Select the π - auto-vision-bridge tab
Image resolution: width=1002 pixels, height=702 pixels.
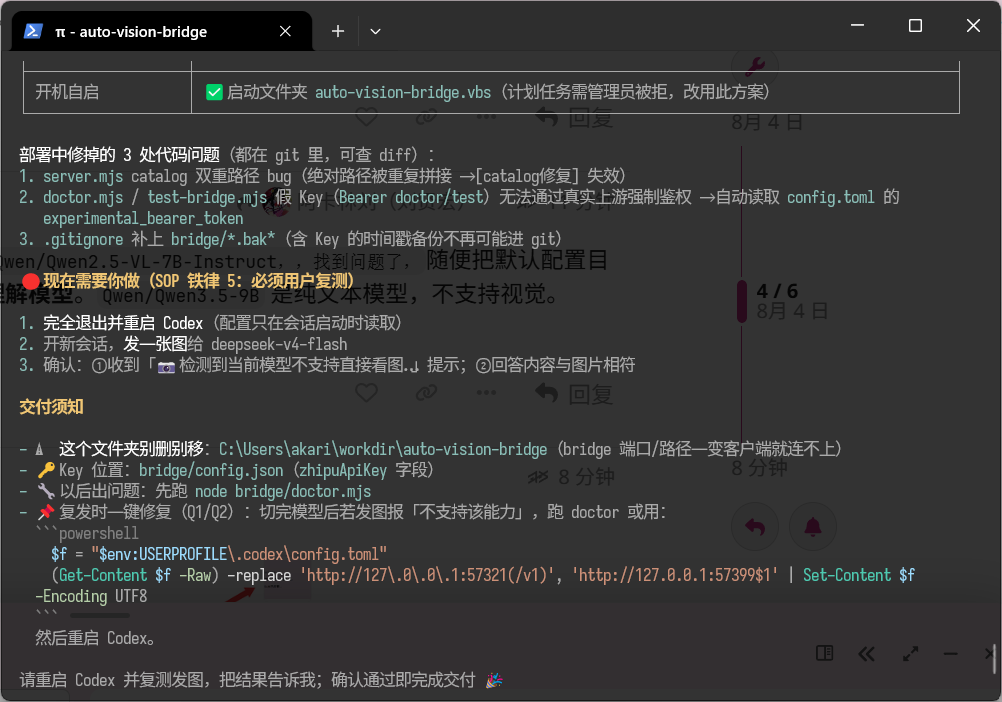click(x=162, y=31)
